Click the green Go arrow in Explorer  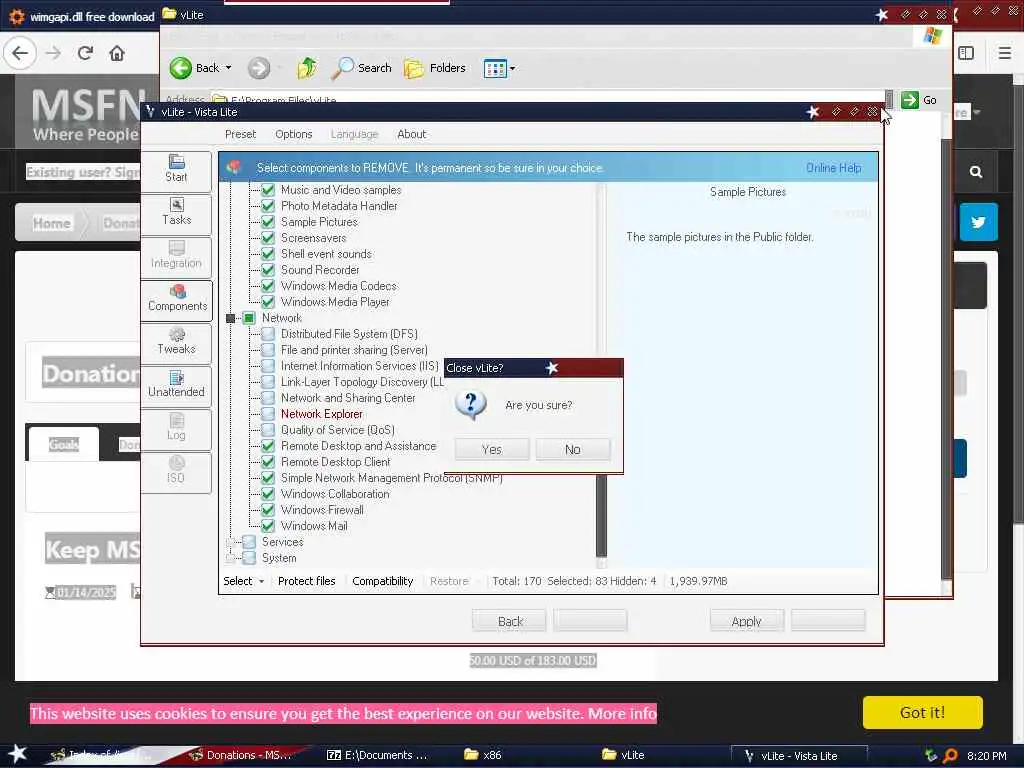click(x=910, y=100)
